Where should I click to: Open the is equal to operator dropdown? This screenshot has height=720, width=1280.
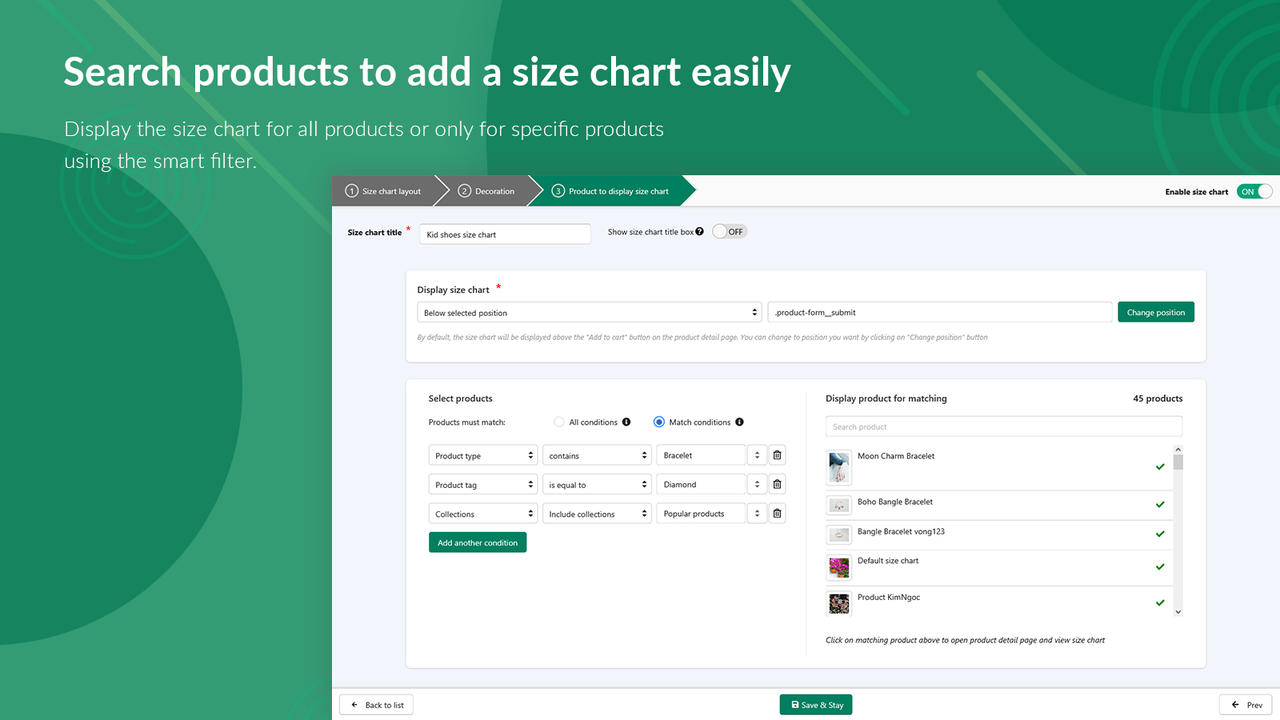[x=597, y=484]
